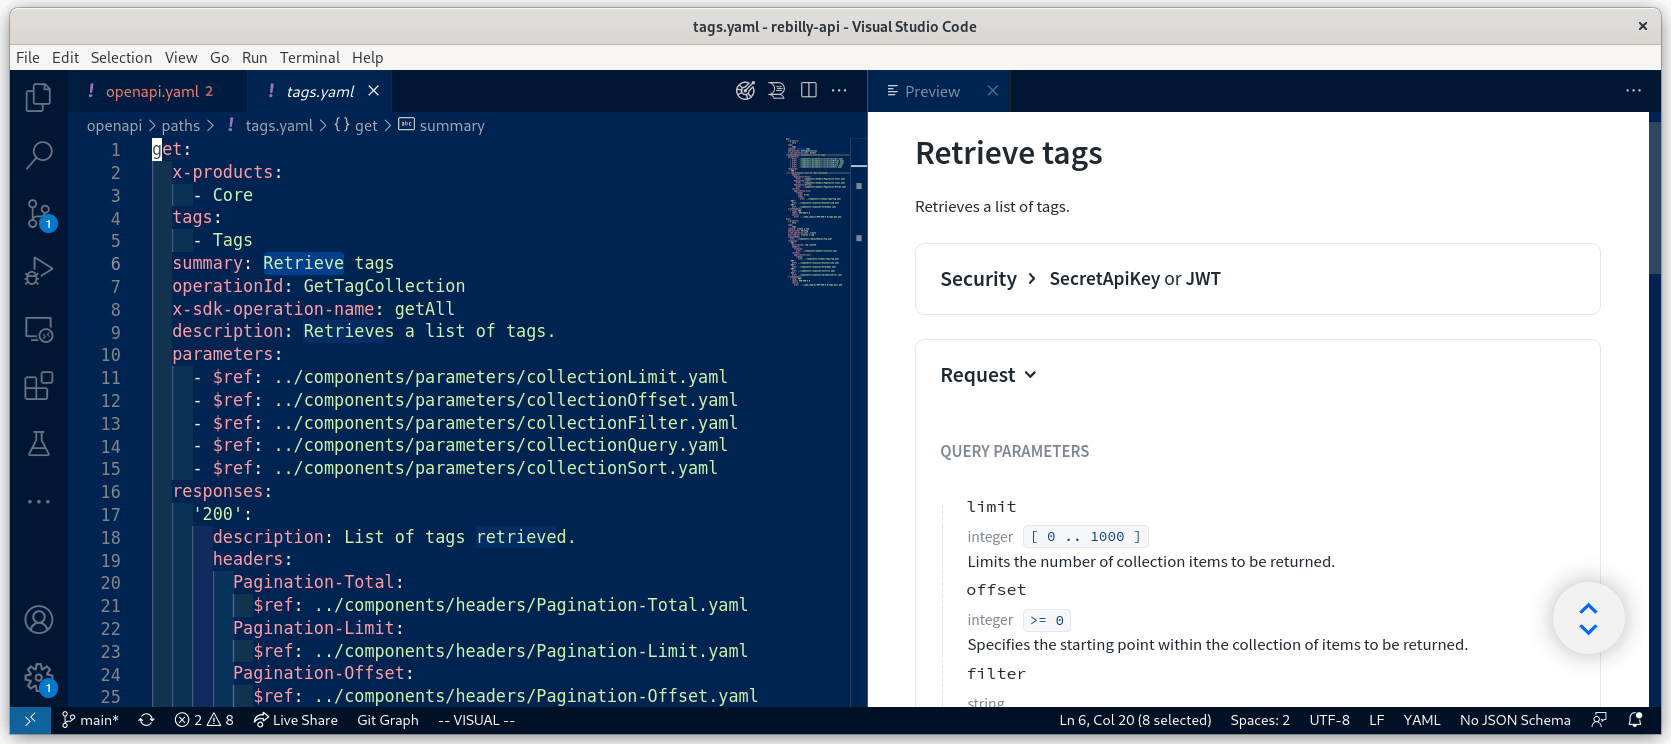Open the Explorer view in activity bar
Image resolution: width=1671 pixels, height=744 pixels.
39,97
